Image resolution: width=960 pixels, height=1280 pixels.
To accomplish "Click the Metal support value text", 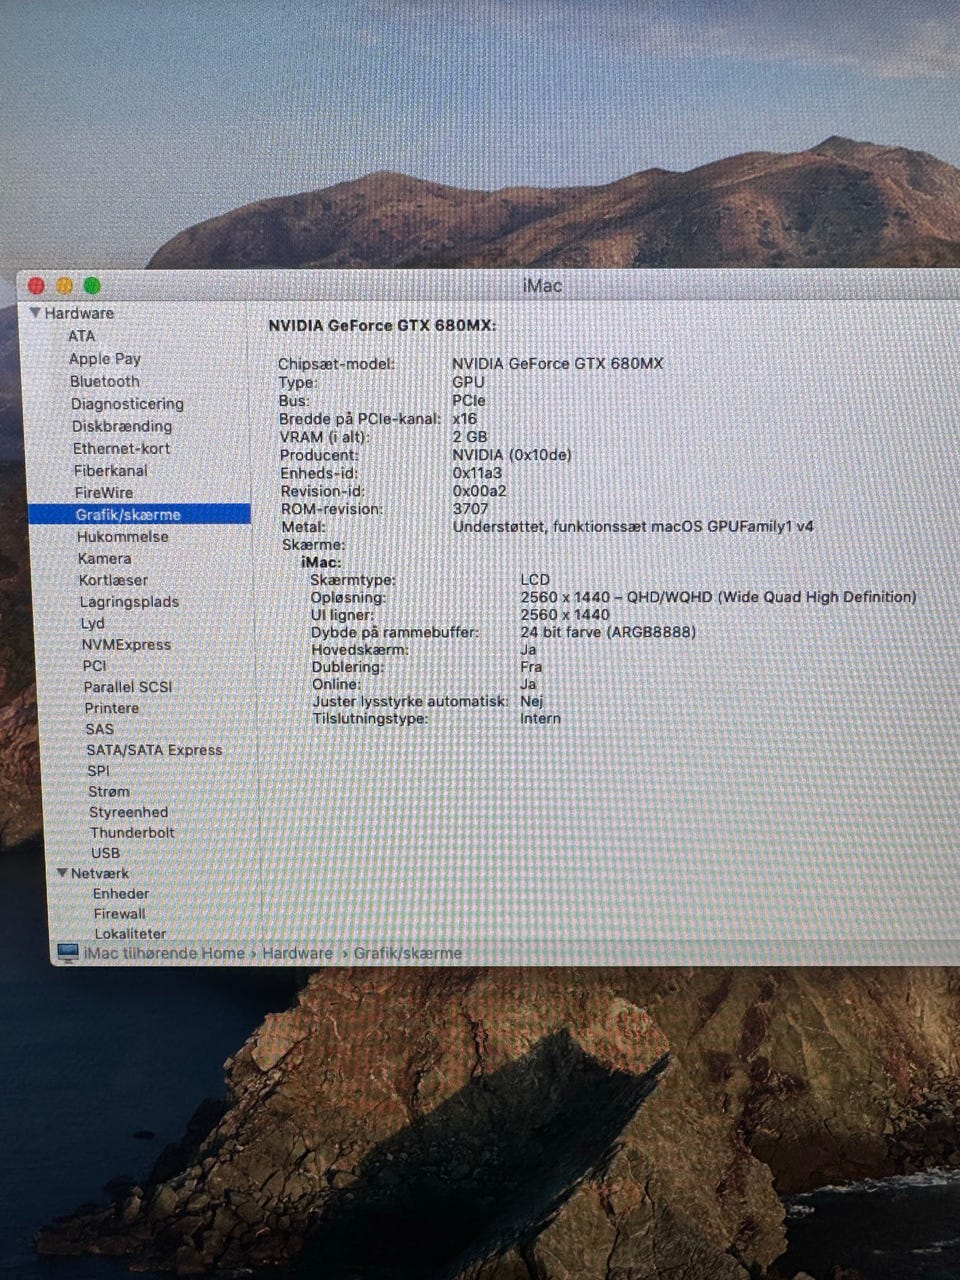I will [633, 527].
